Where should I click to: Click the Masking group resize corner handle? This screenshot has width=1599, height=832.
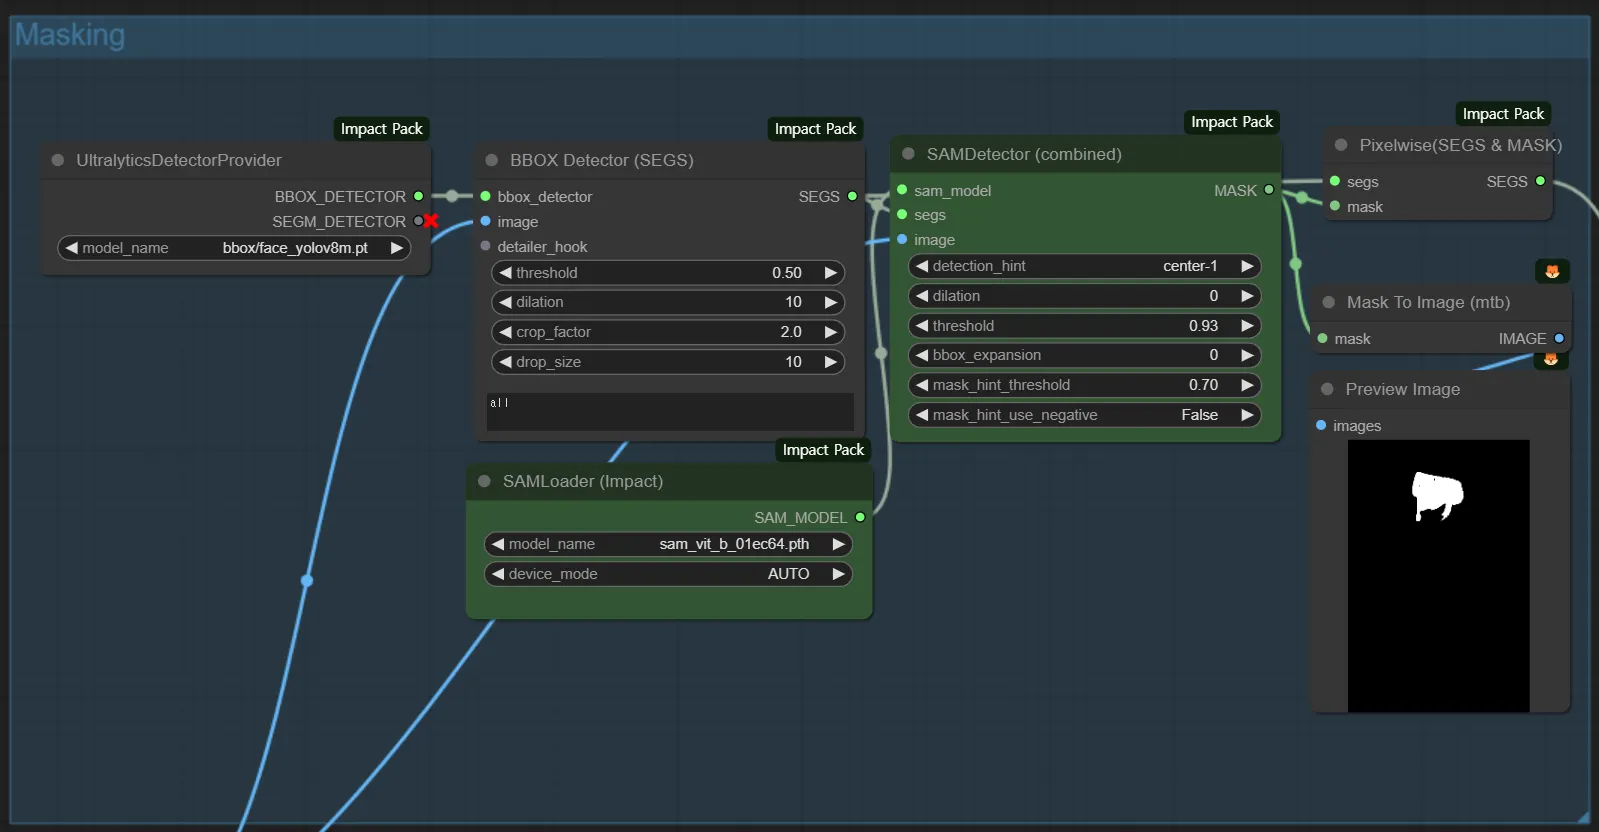tap(1581, 815)
